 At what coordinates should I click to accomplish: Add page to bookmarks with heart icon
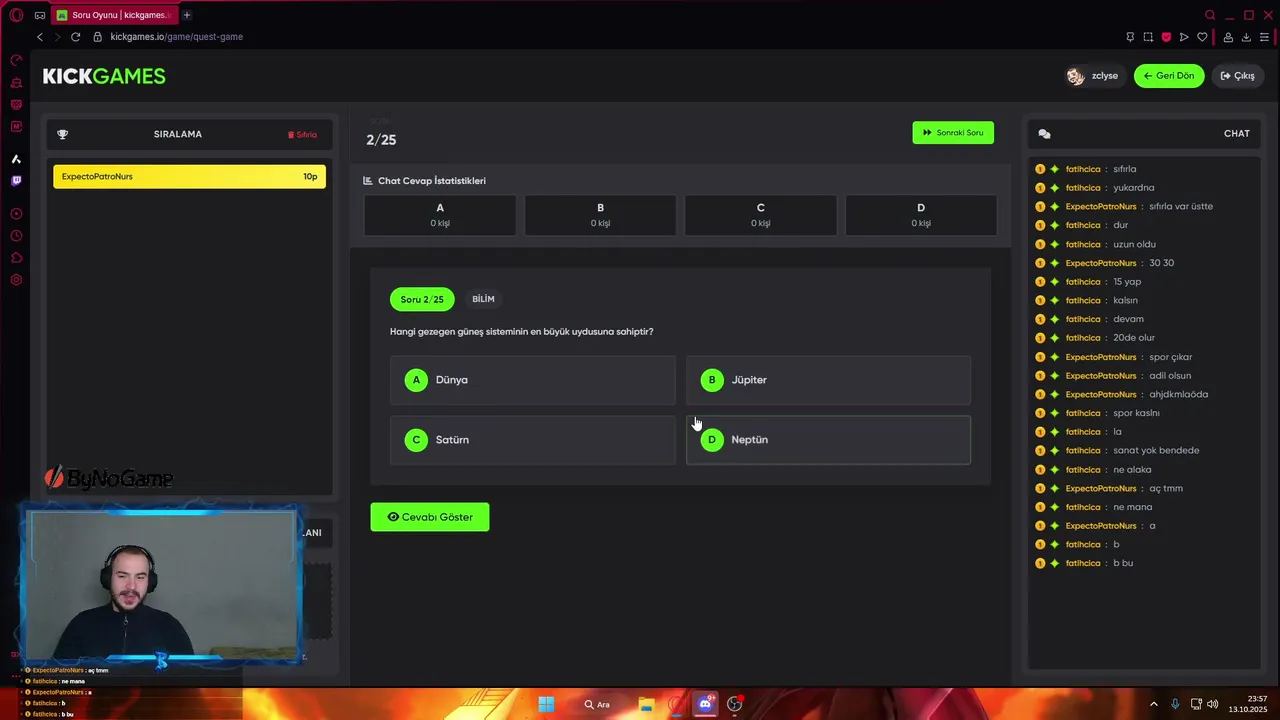tap(1202, 37)
